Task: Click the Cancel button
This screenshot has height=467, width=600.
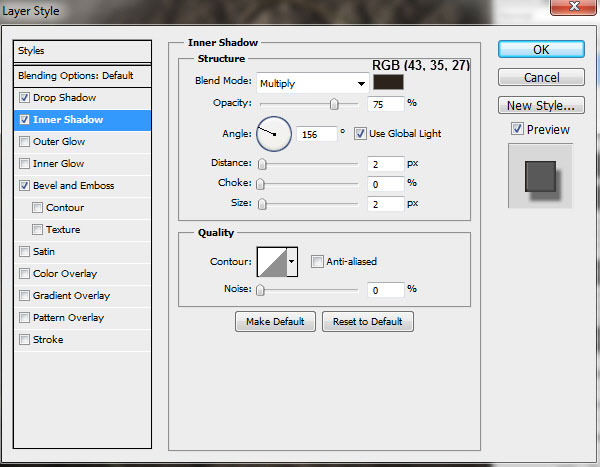Action: point(541,77)
